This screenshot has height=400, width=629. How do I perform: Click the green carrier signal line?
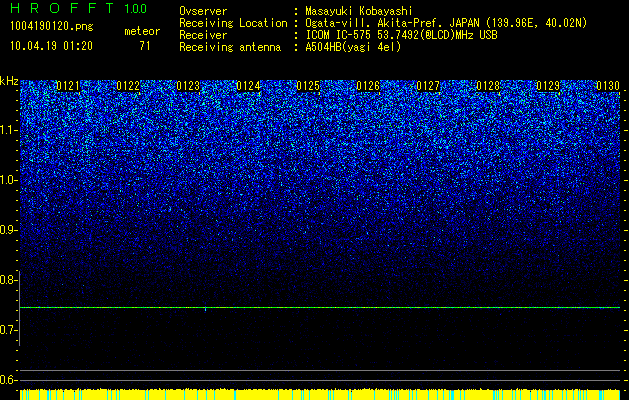point(320,307)
